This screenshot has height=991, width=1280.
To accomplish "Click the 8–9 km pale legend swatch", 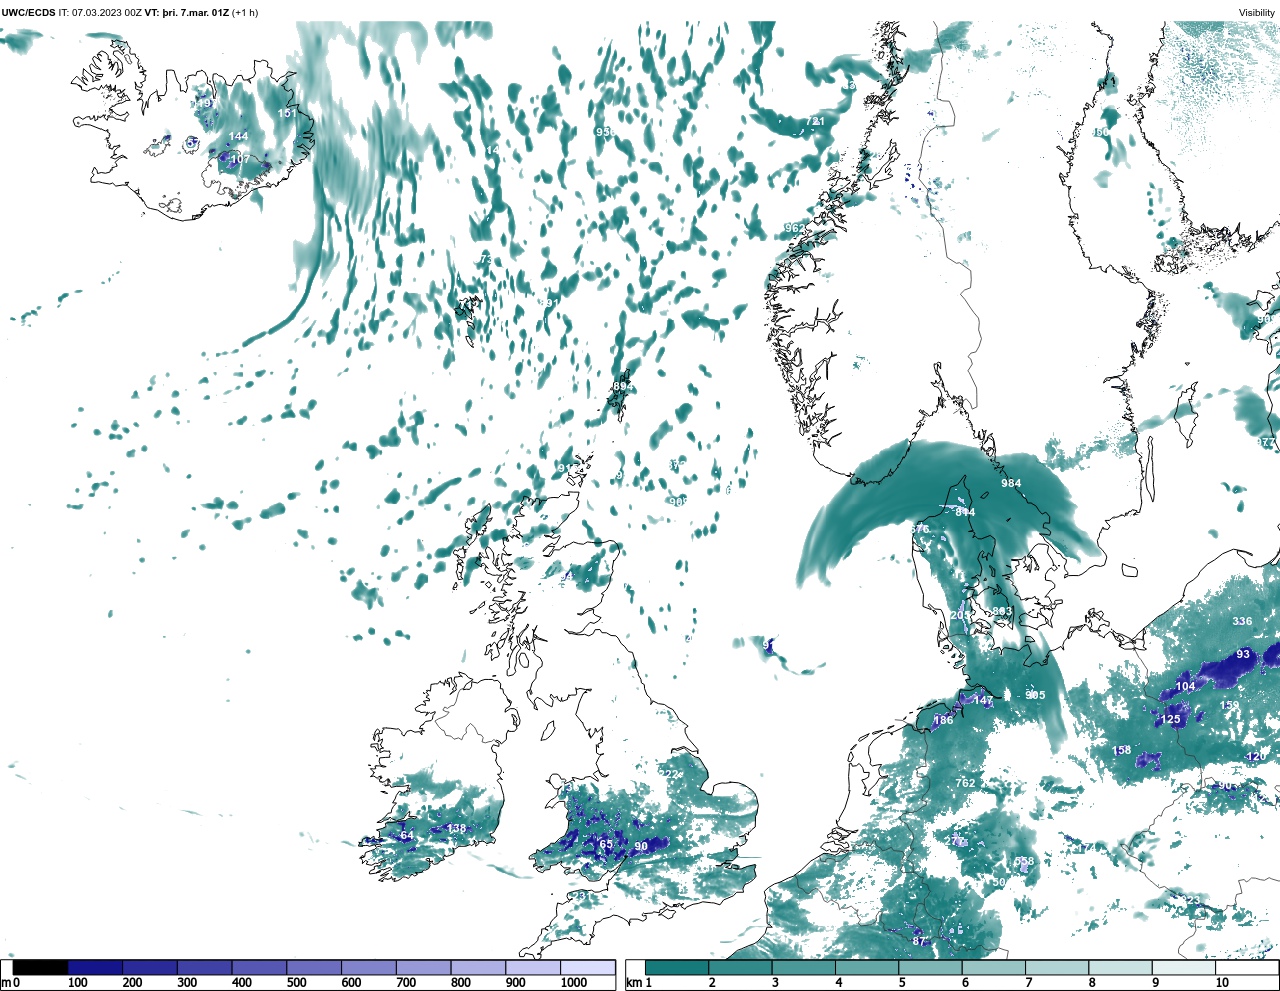I will [1120, 968].
